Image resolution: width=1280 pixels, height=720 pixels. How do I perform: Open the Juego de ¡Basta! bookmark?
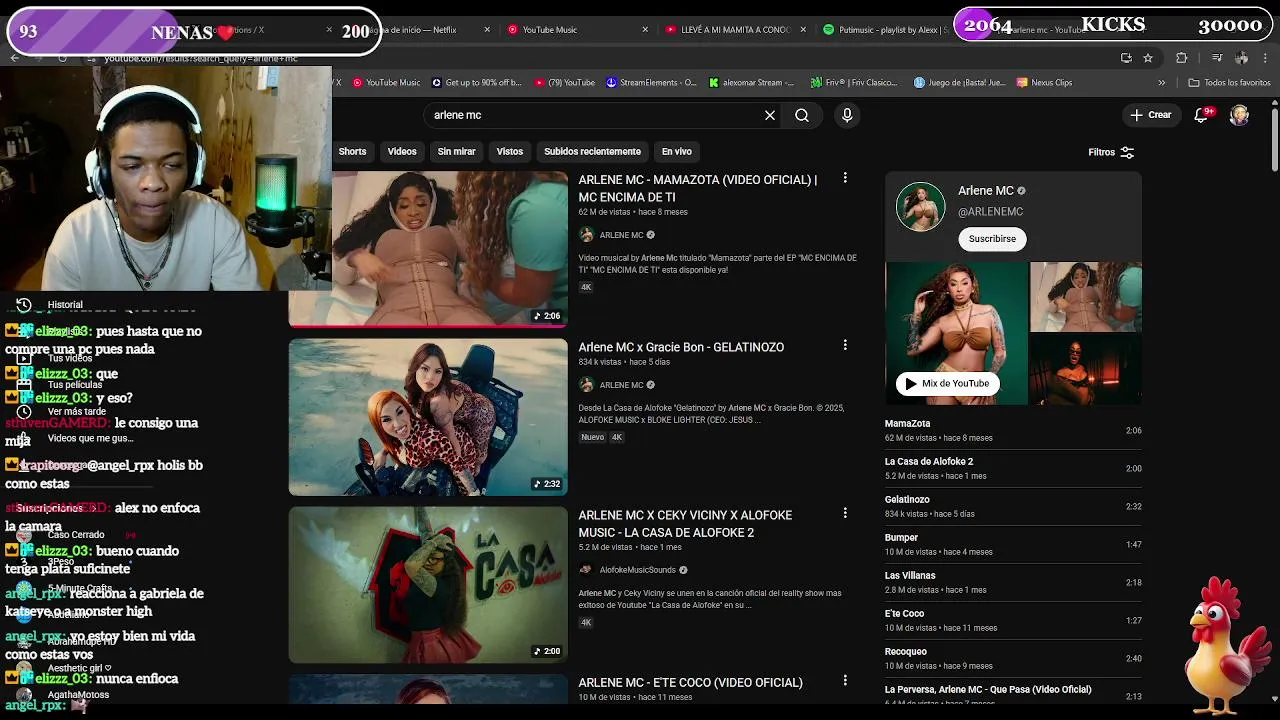coord(959,83)
